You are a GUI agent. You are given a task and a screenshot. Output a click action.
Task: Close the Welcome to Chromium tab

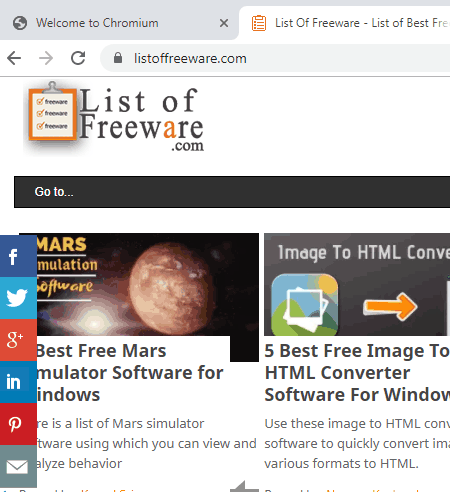click(x=224, y=23)
